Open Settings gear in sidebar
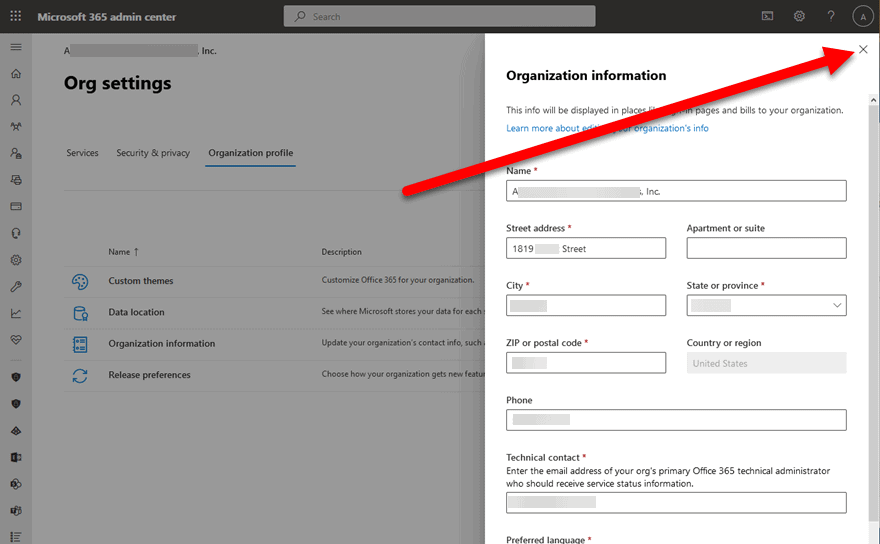The height and width of the screenshot is (544, 880). pyautogui.click(x=16, y=260)
